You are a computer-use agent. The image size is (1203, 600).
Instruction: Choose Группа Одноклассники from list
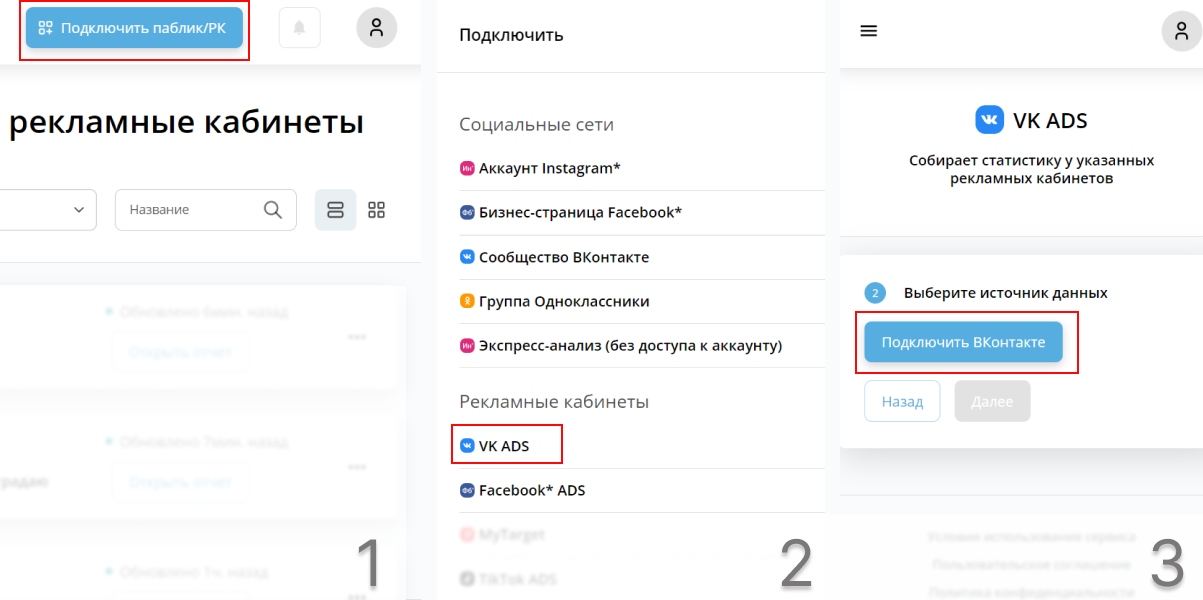(x=563, y=301)
